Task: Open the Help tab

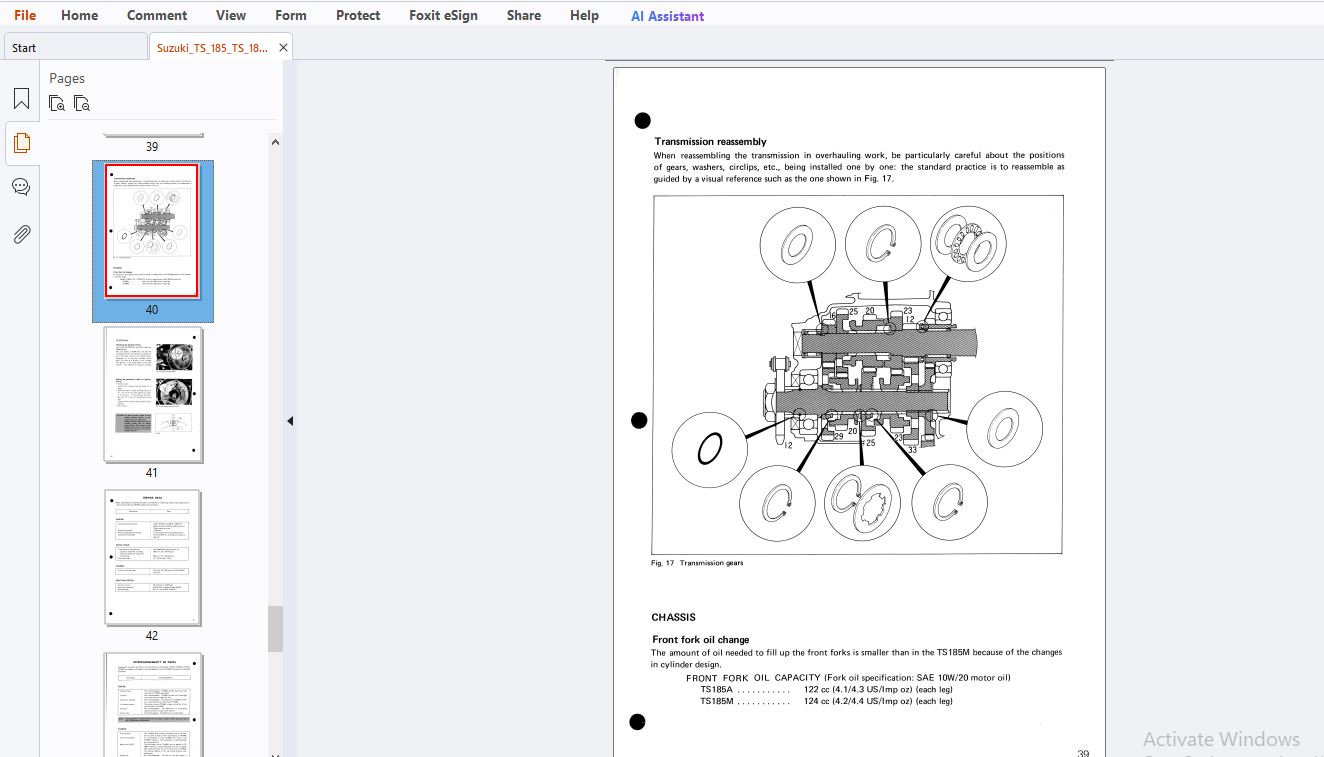Action: pyautogui.click(x=584, y=15)
